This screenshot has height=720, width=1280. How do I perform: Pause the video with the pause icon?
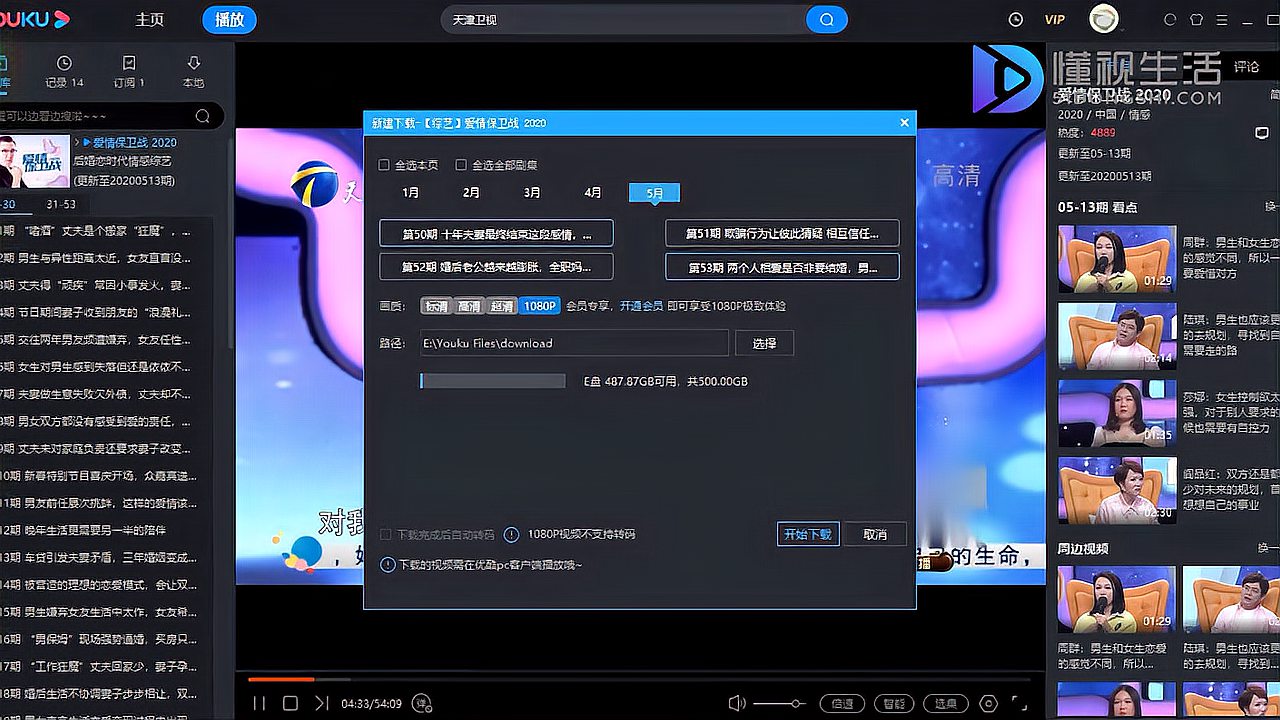pyautogui.click(x=259, y=703)
